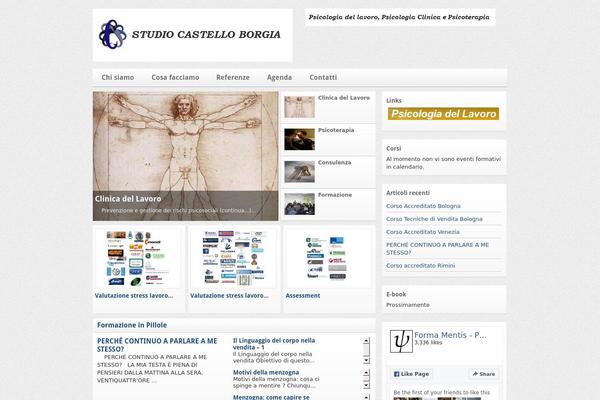The width and height of the screenshot is (600, 400).
Task: Open Corso Accreditato Bologna article
Action: tap(423, 206)
